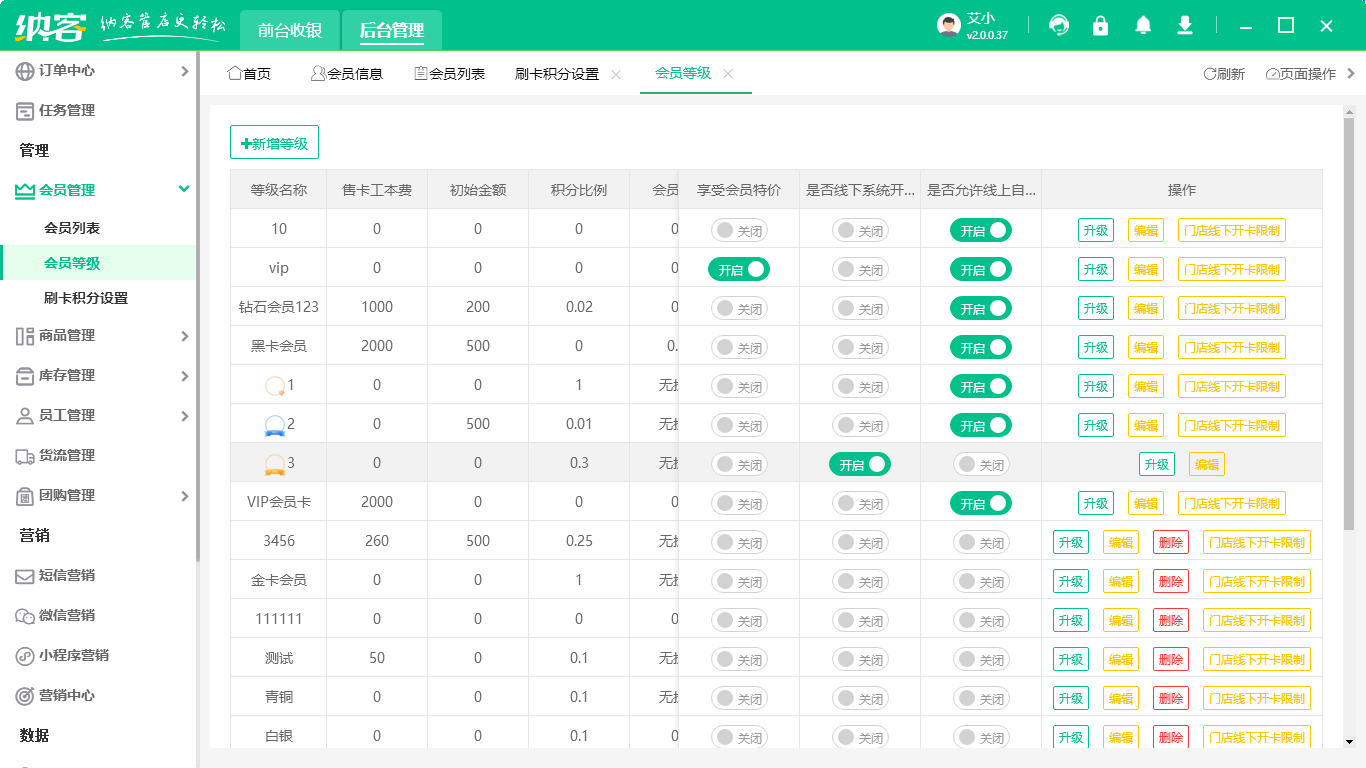Select the 任务管理 sidebar item
1366x768 pixels.
[x=60, y=110]
